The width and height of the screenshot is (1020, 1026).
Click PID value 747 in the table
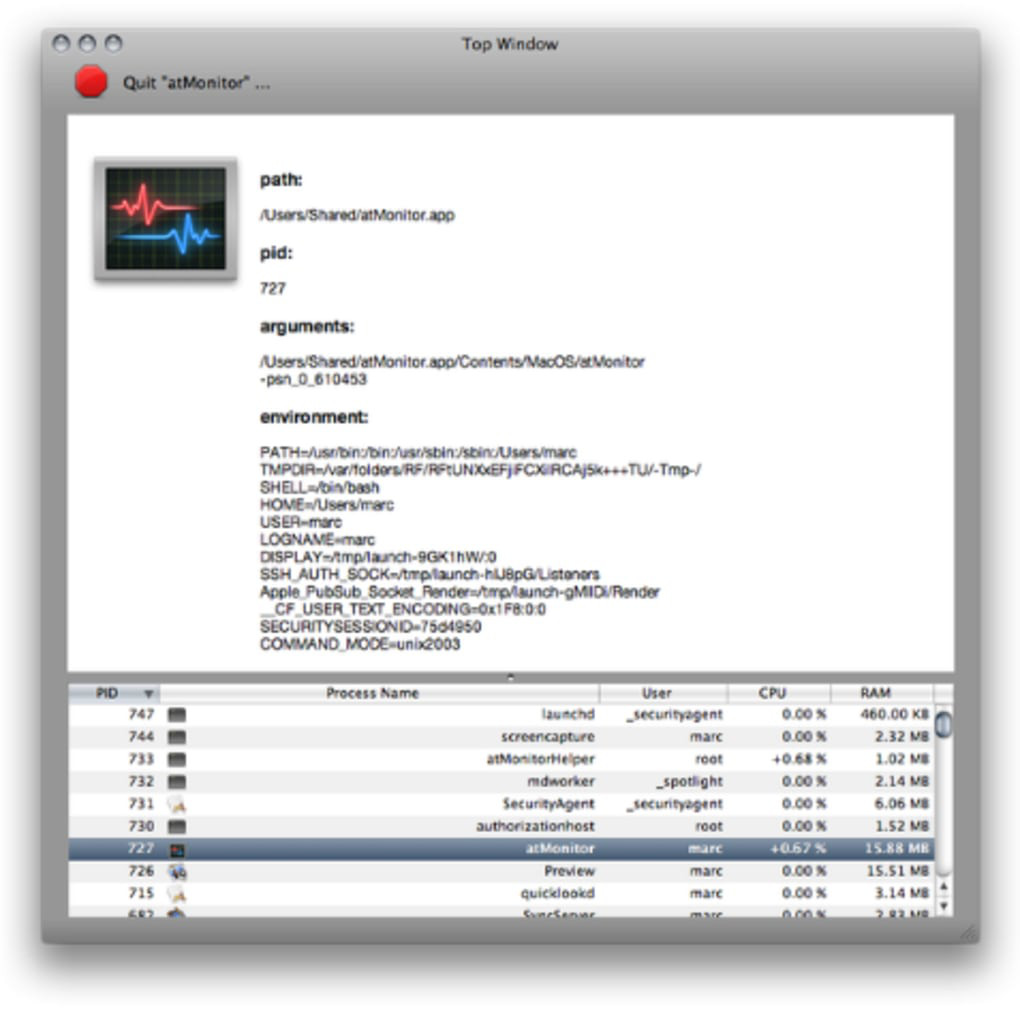141,714
